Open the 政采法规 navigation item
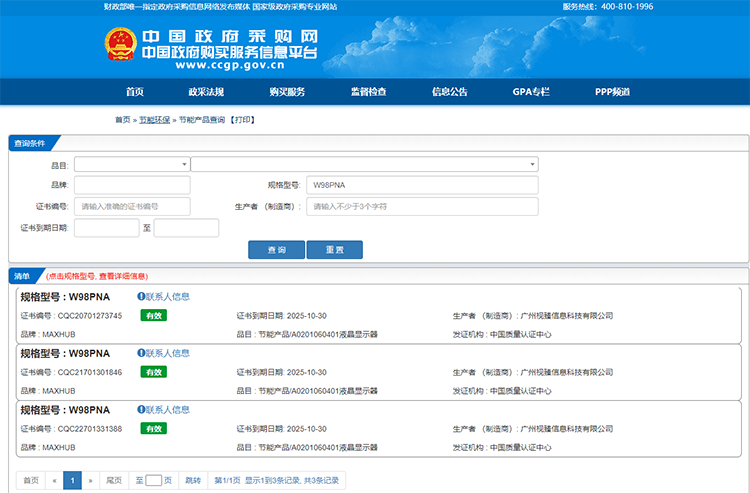The height and width of the screenshot is (493, 750). pyautogui.click(x=206, y=92)
